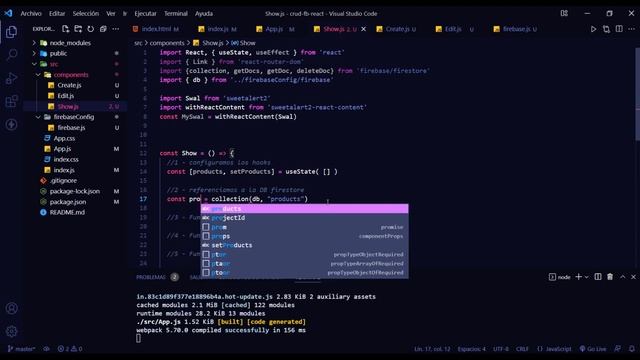Switch to index.html tab
The height and width of the screenshot is (360, 640).
tap(156, 29)
